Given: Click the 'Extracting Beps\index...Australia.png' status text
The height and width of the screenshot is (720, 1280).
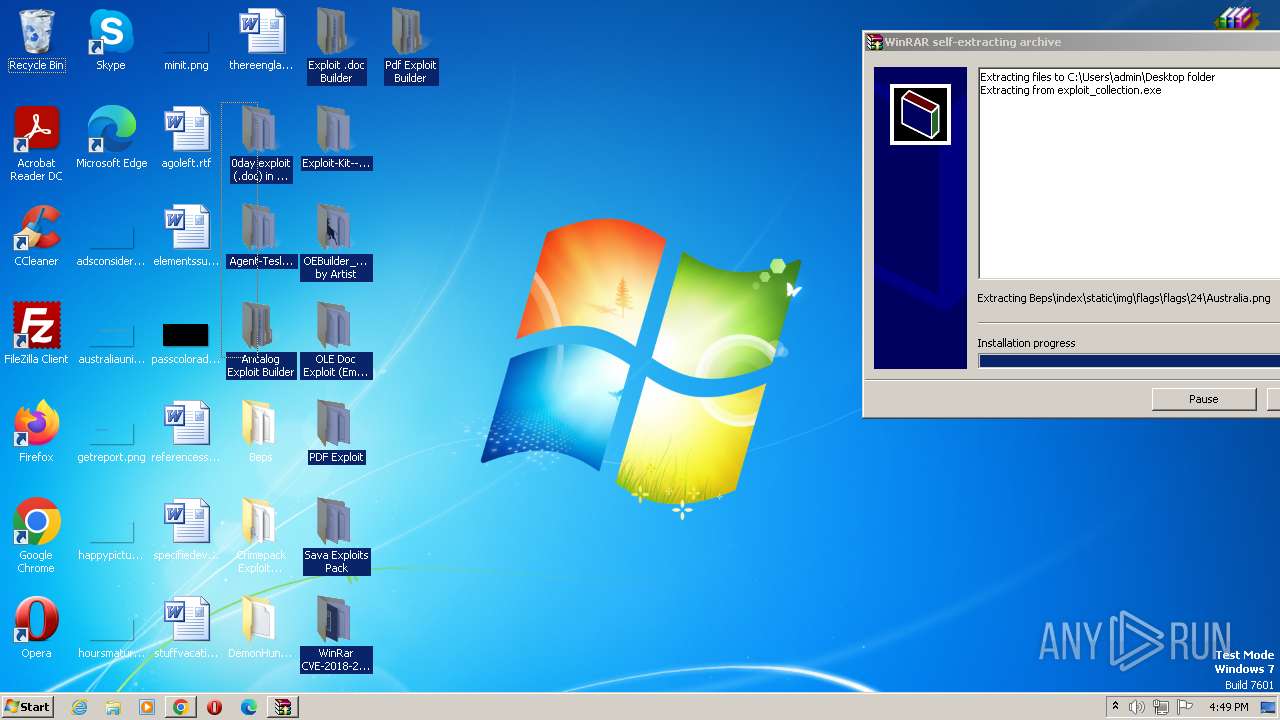Looking at the screenshot, I should point(1123,298).
